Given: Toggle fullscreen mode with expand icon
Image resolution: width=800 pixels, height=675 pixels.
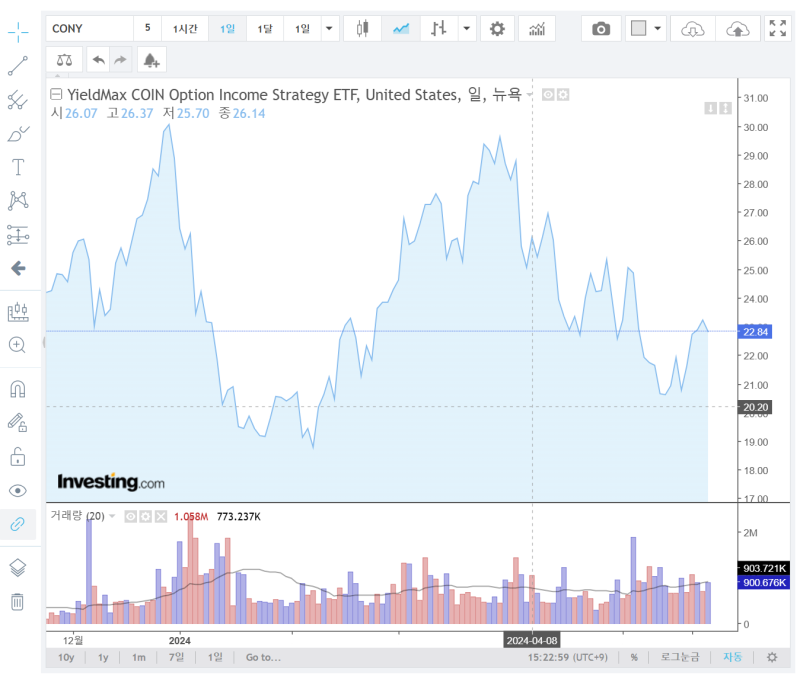Looking at the screenshot, I should tap(779, 28).
